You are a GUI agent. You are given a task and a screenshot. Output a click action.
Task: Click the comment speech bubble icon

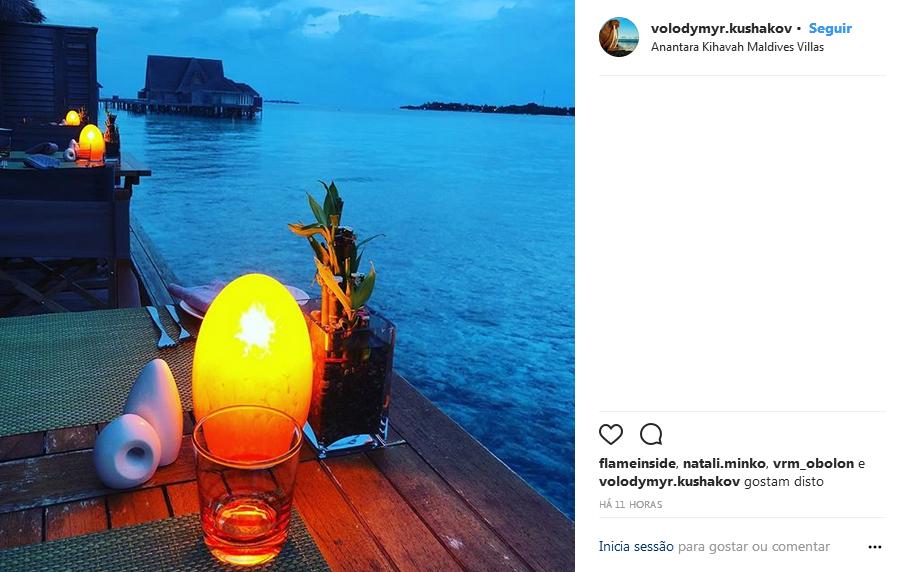pos(651,434)
